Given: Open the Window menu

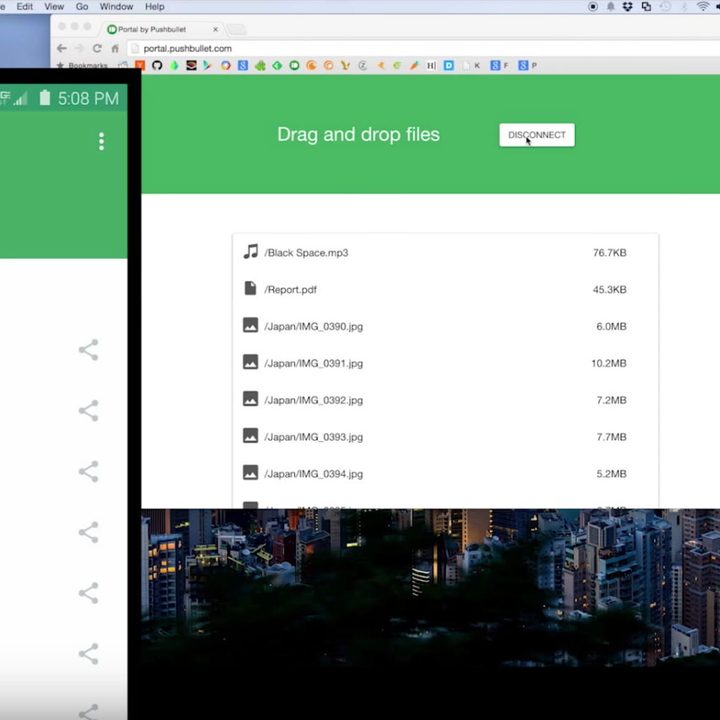Looking at the screenshot, I should [x=116, y=6].
